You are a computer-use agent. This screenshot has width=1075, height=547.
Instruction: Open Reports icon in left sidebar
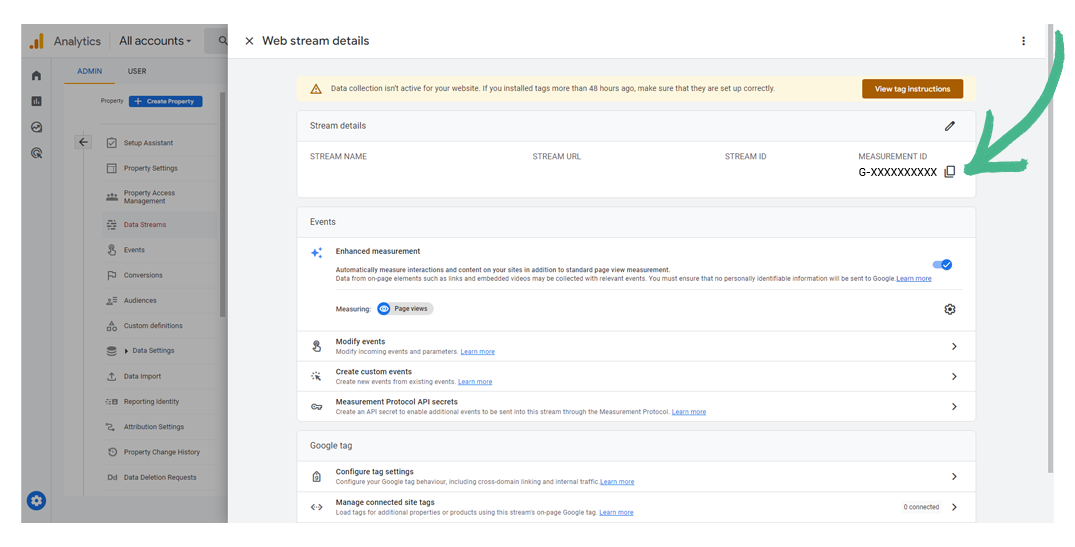(x=37, y=101)
